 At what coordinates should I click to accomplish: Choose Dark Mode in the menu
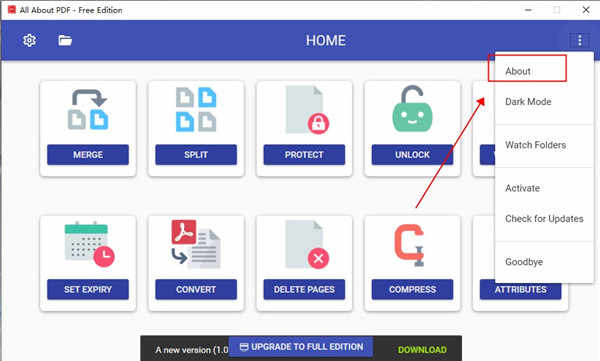[x=544, y=102]
